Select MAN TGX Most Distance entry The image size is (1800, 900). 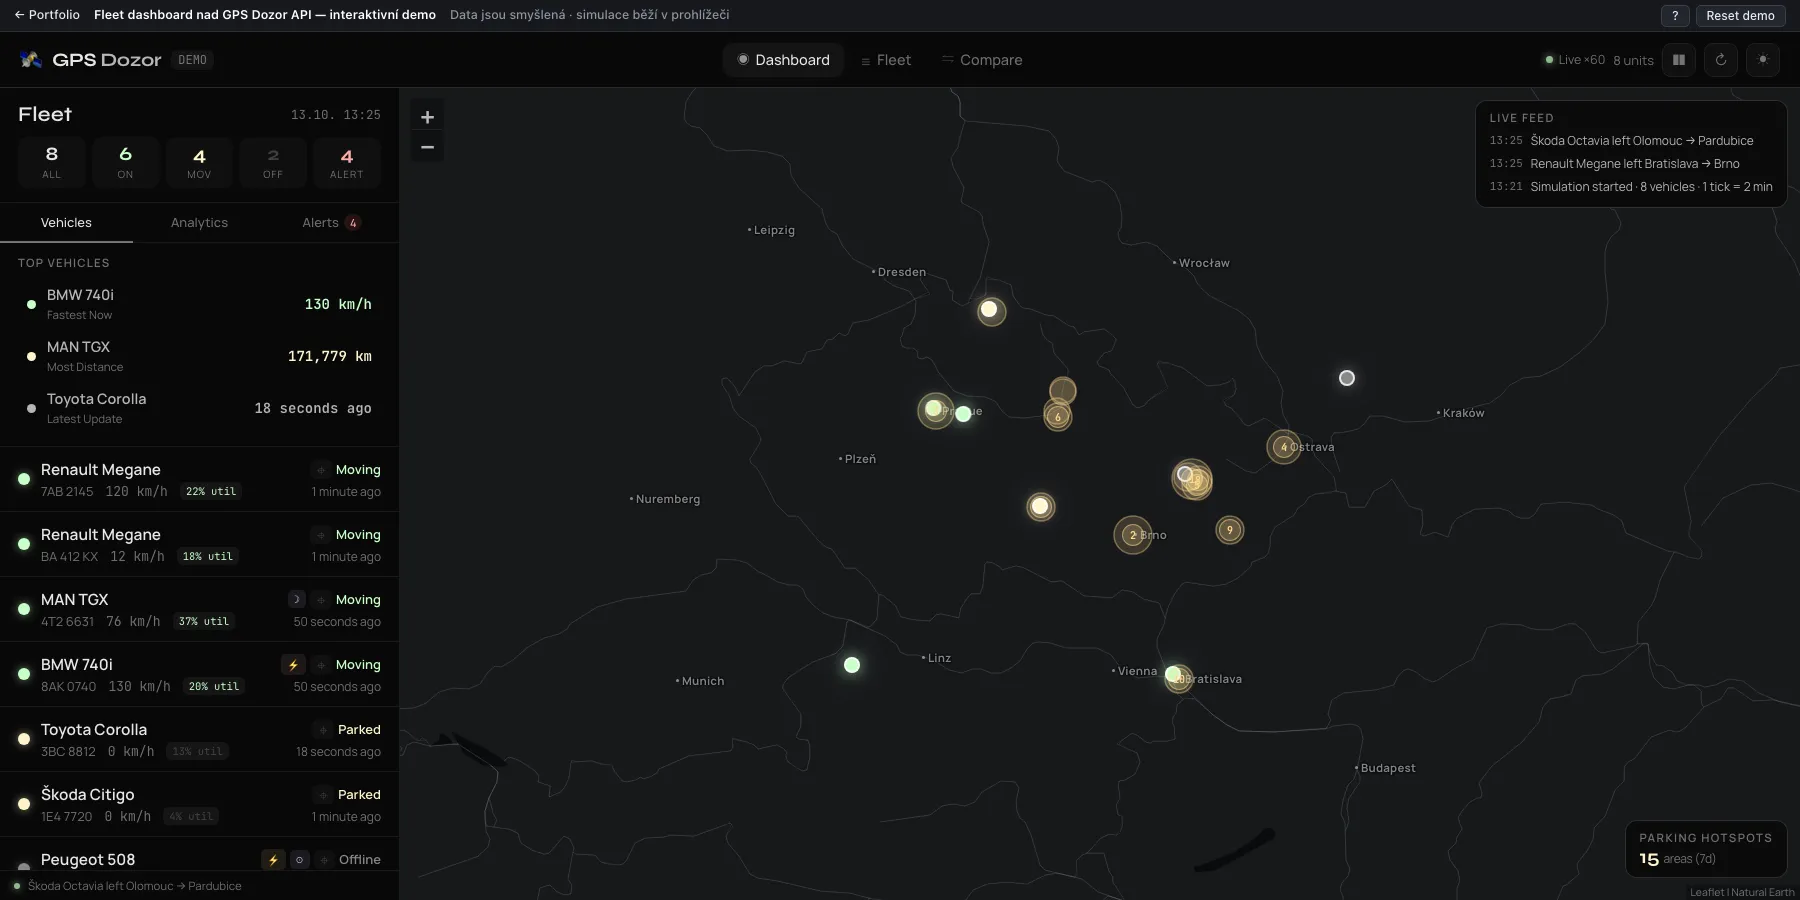tap(199, 356)
